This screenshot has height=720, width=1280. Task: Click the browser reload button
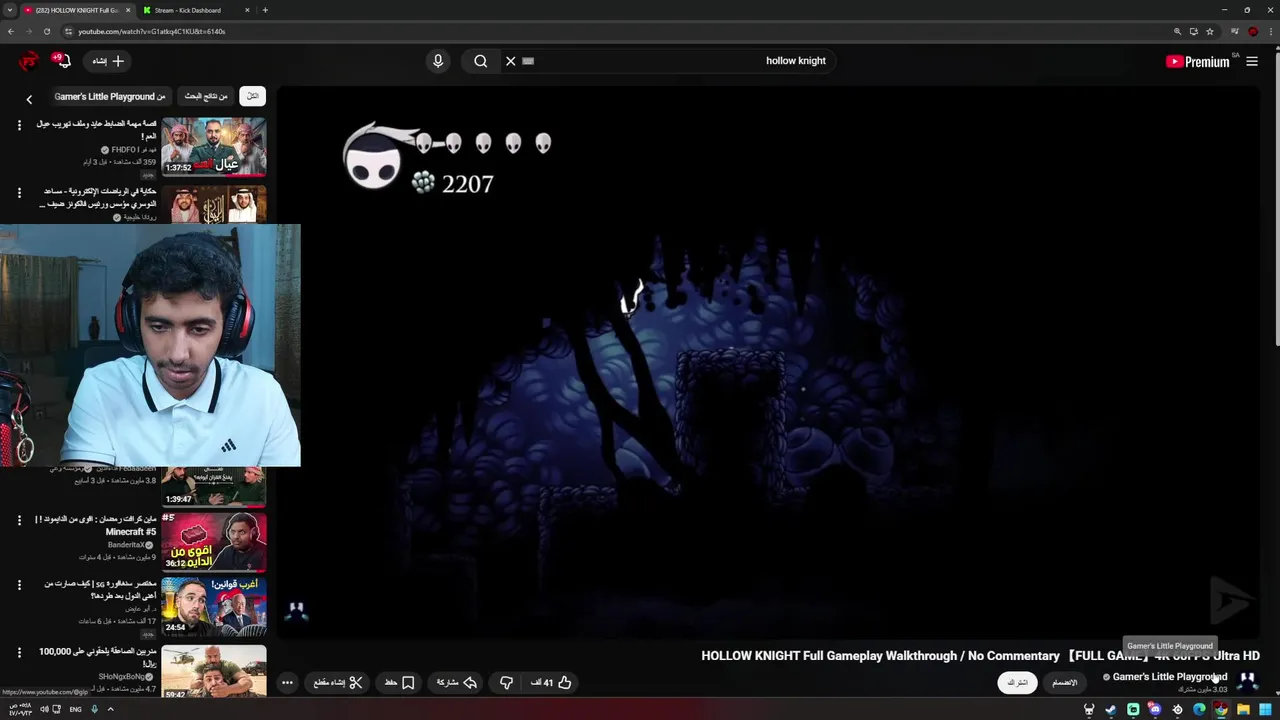pyautogui.click(x=46, y=31)
